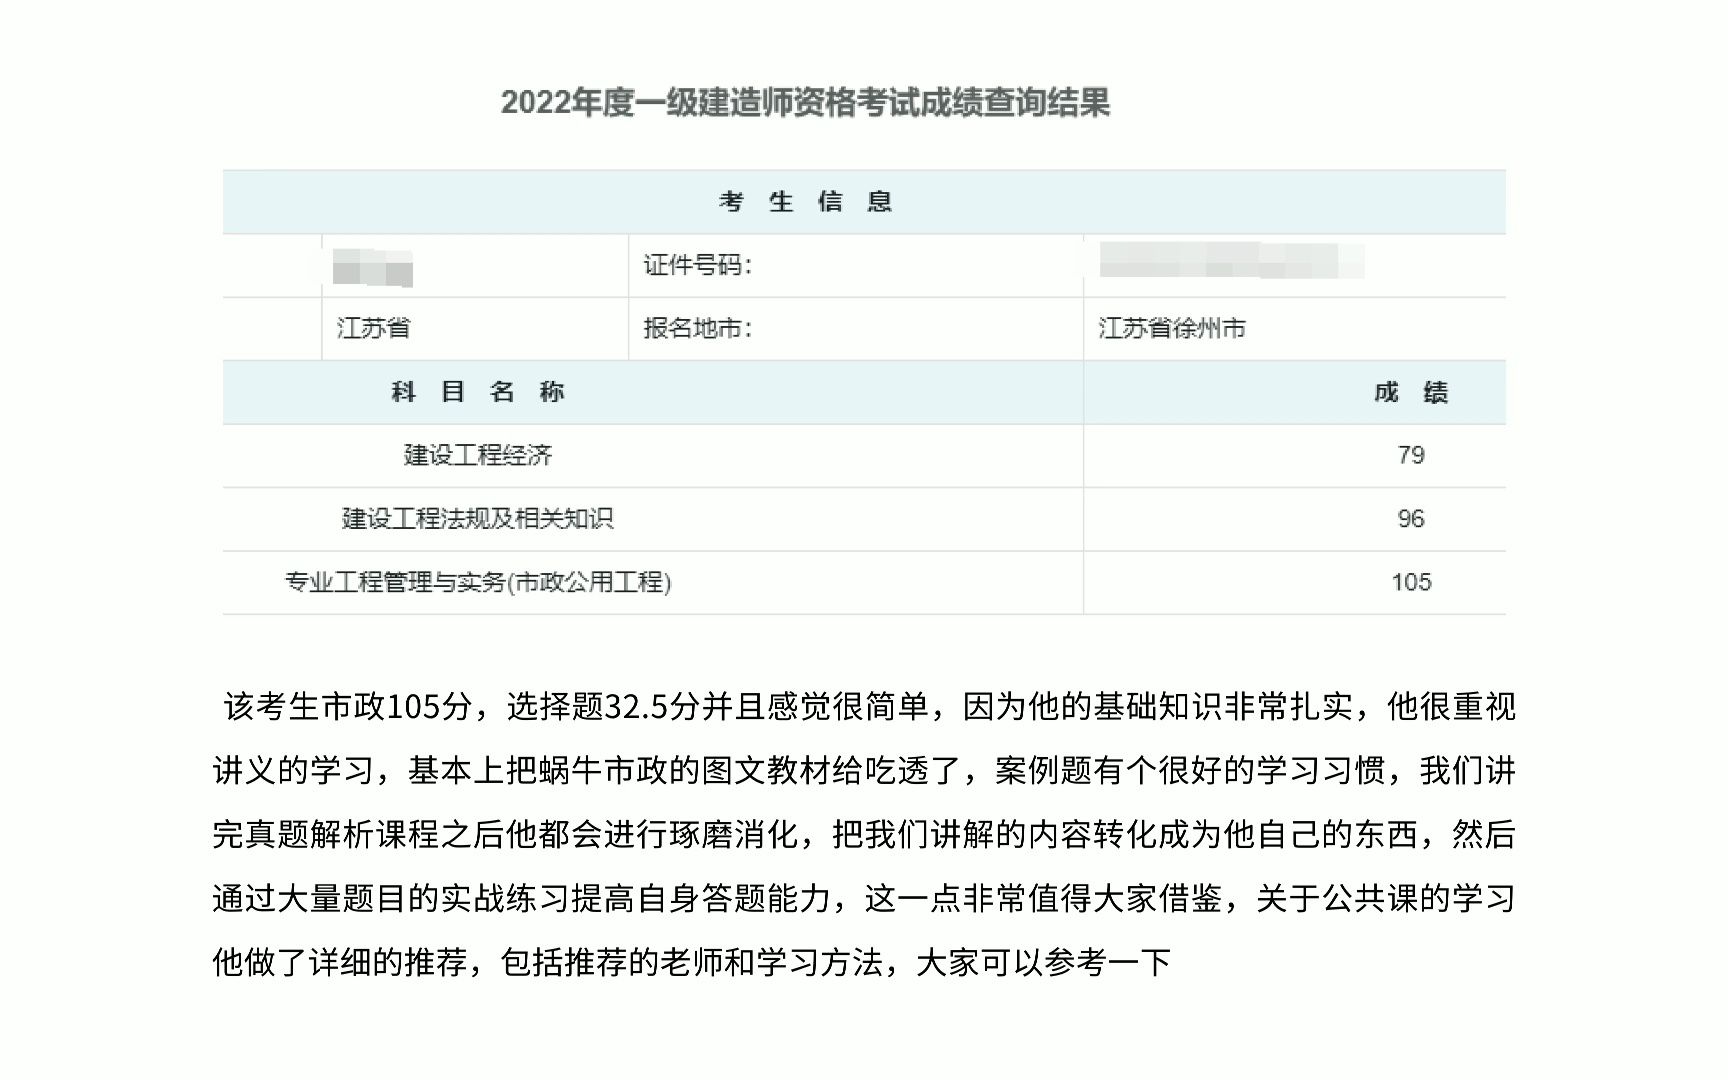The width and height of the screenshot is (1728, 1080).
Task: Click the blurred ID number cell
Action: point(1231,260)
